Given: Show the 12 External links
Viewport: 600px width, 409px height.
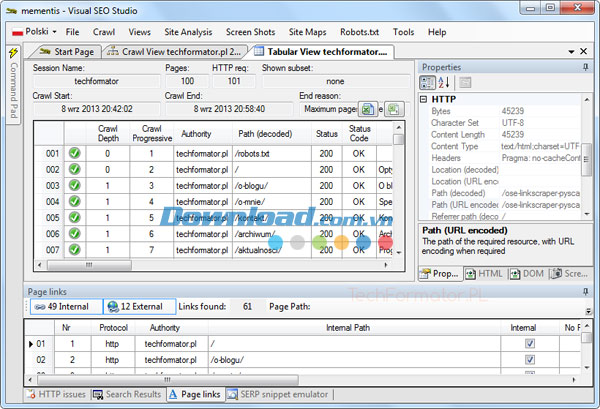Looking at the screenshot, I should pos(139,306).
